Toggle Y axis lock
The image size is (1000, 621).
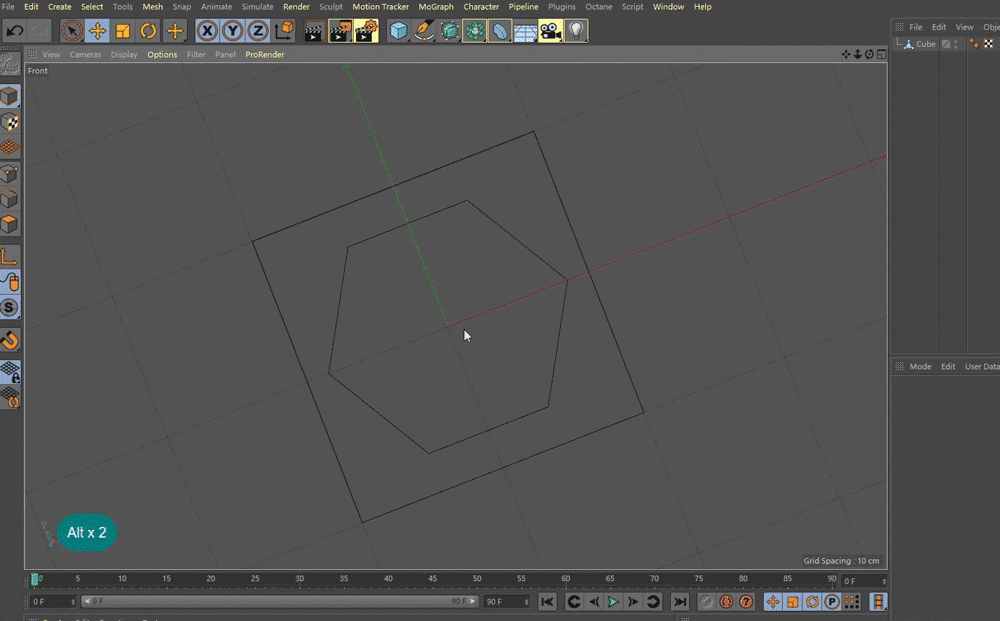232,31
